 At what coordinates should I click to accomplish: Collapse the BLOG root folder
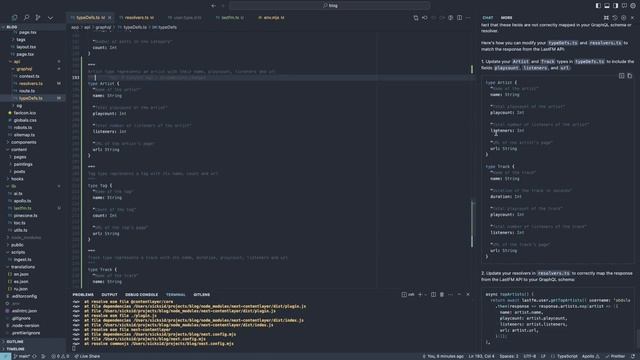pyautogui.click(x=33, y=27)
